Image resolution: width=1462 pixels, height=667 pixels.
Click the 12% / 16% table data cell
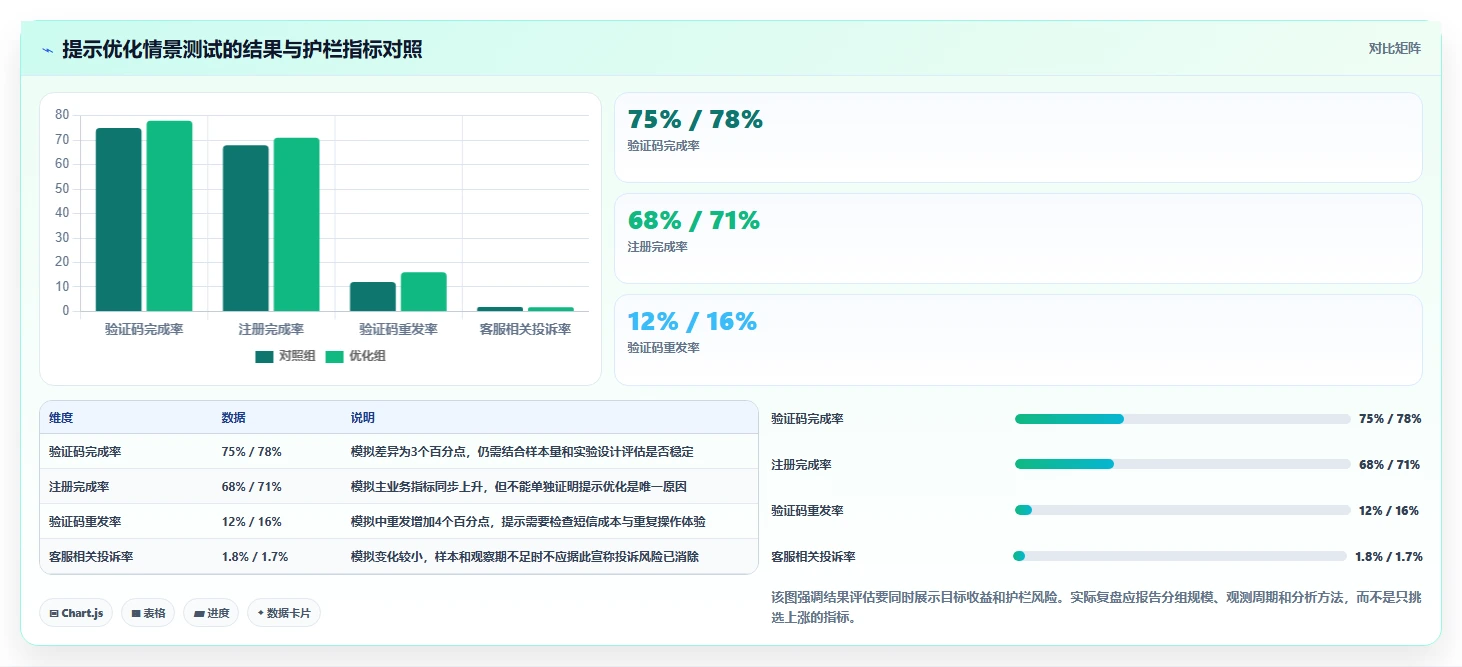click(251, 522)
